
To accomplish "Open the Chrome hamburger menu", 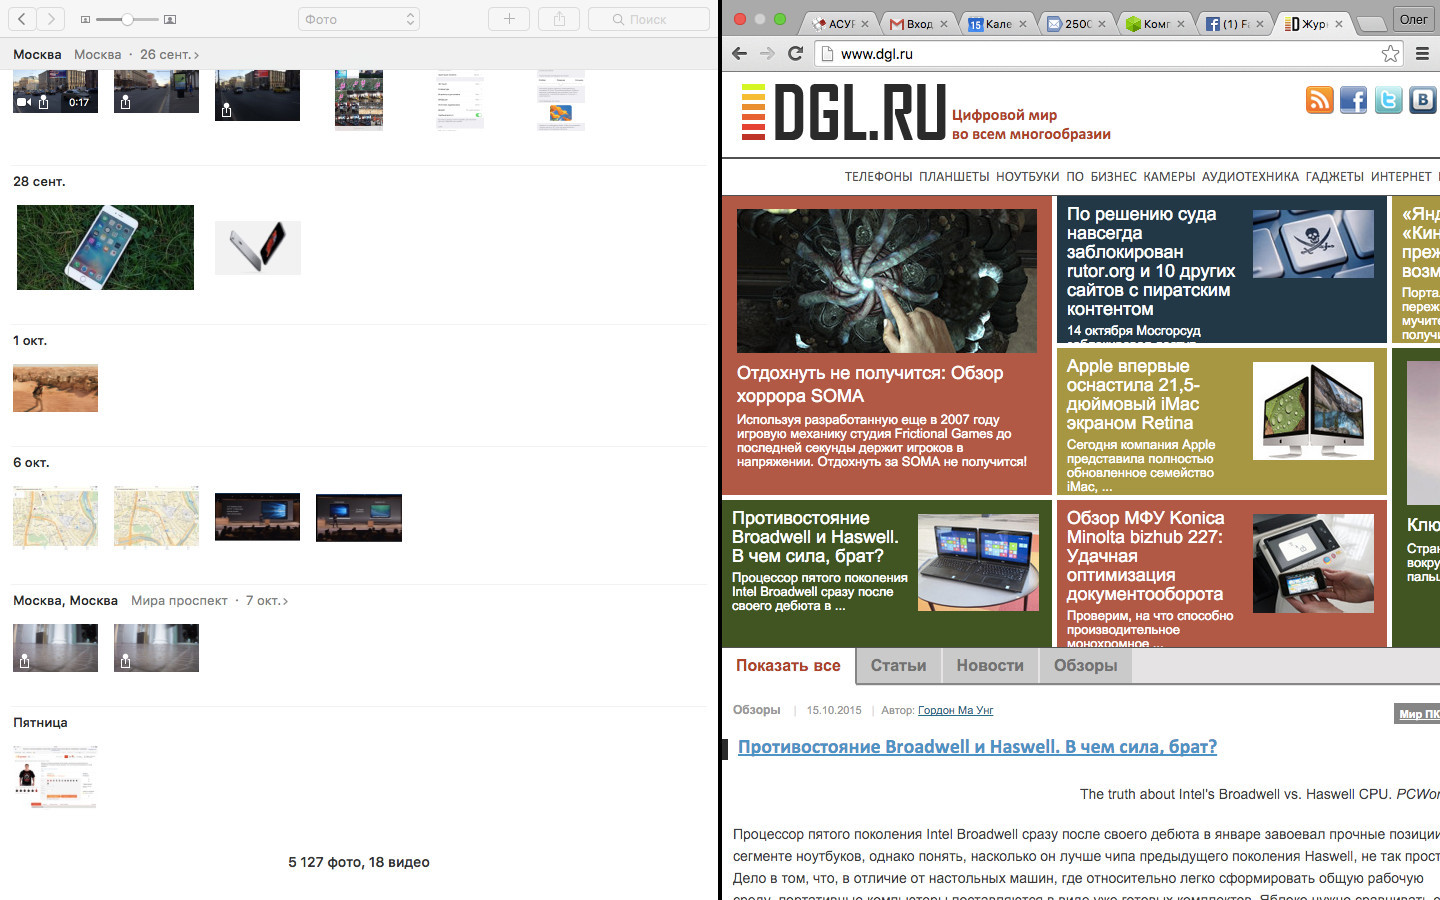I will point(1422,54).
